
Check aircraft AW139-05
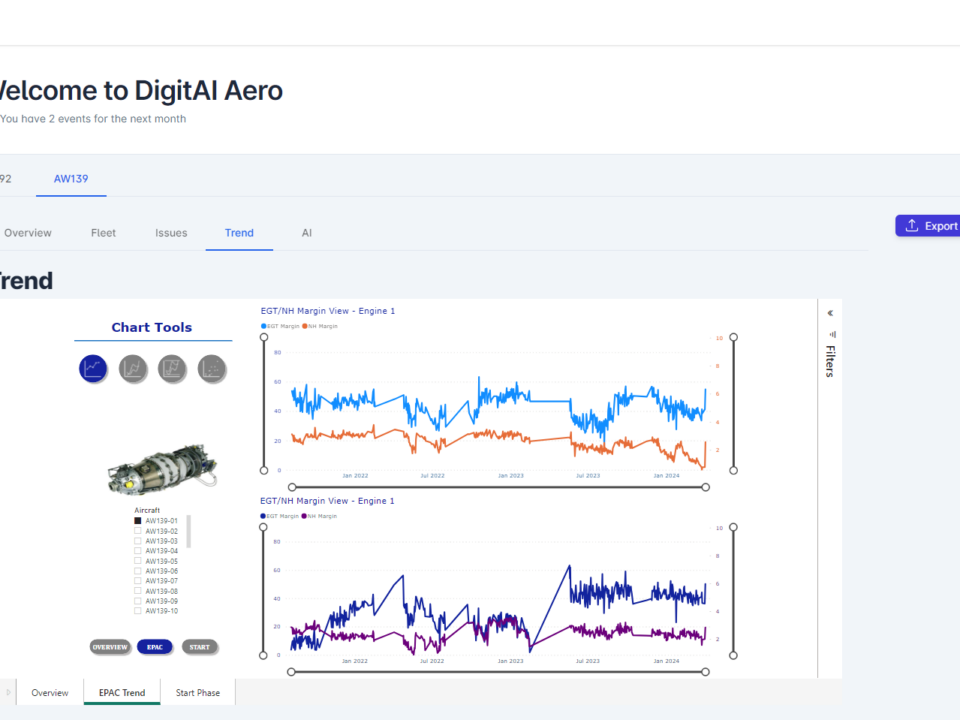[138, 561]
